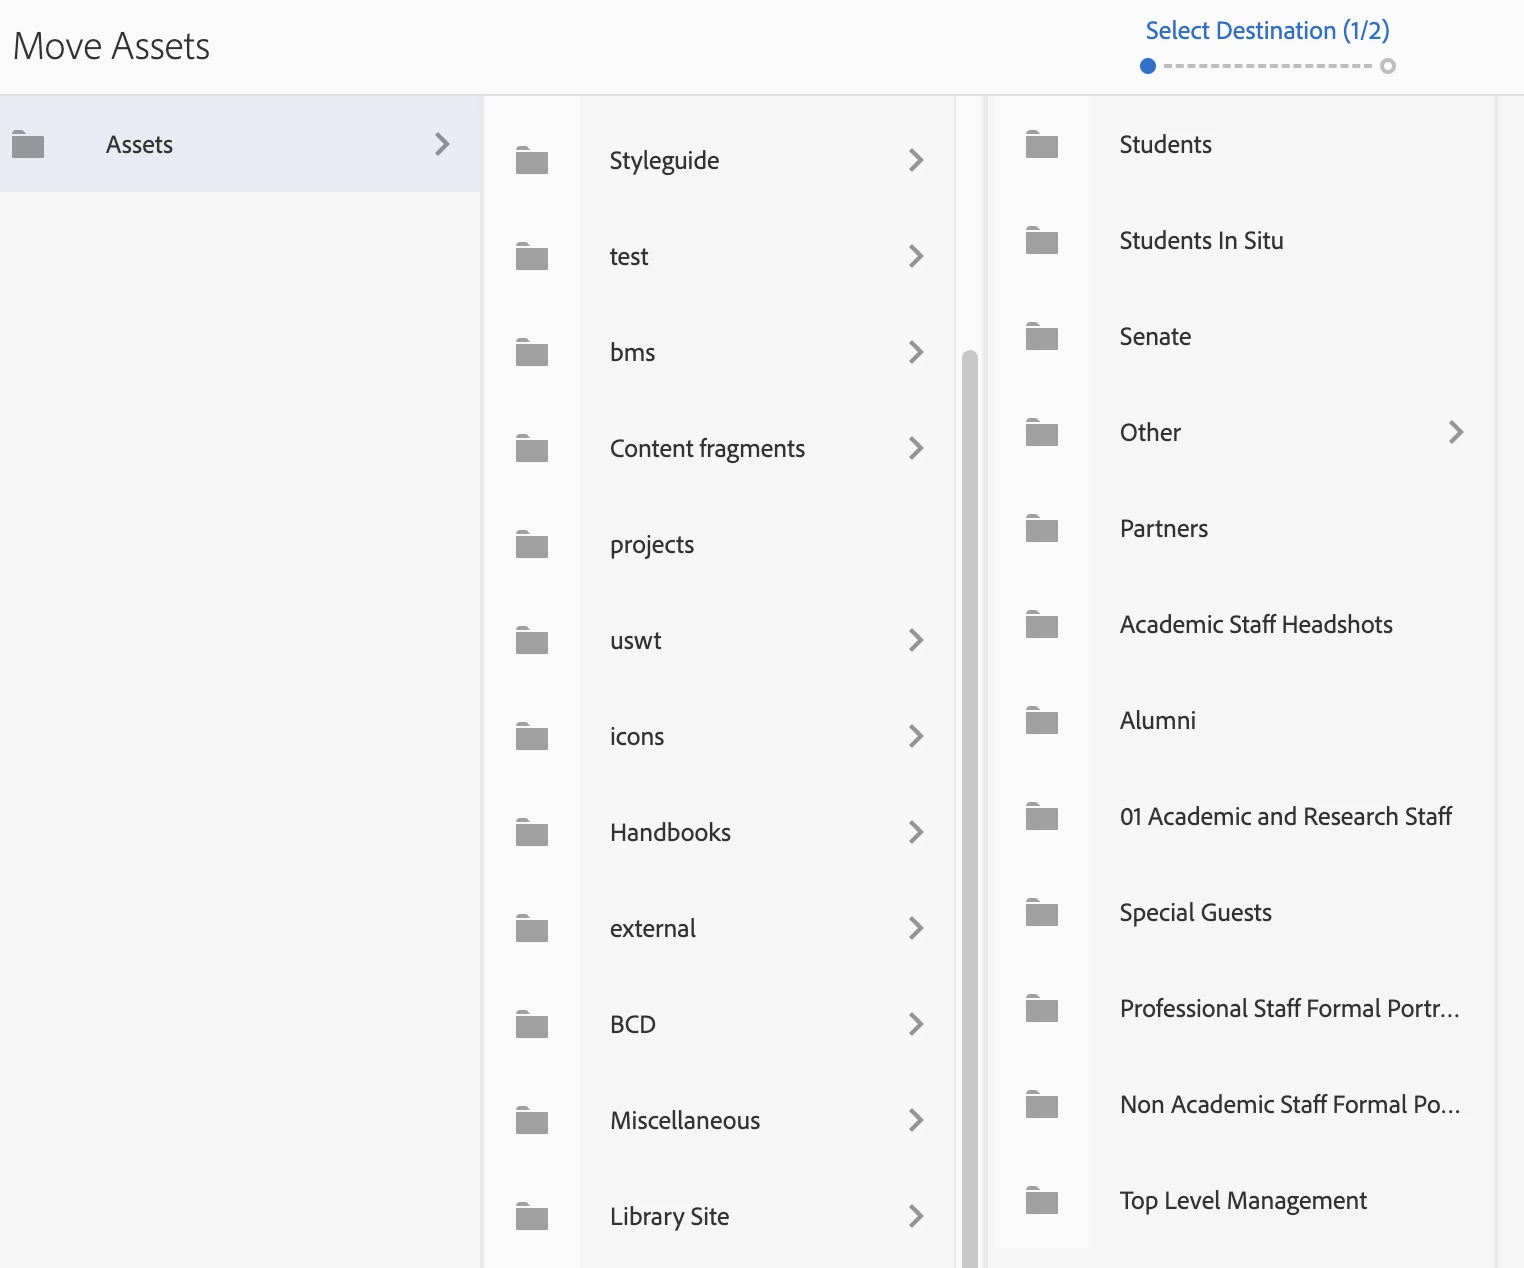Image resolution: width=1524 pixels, height=1268 pixels.
Task: Expand the Miscellaneous folder chevron
Action: click(916, 1120)
